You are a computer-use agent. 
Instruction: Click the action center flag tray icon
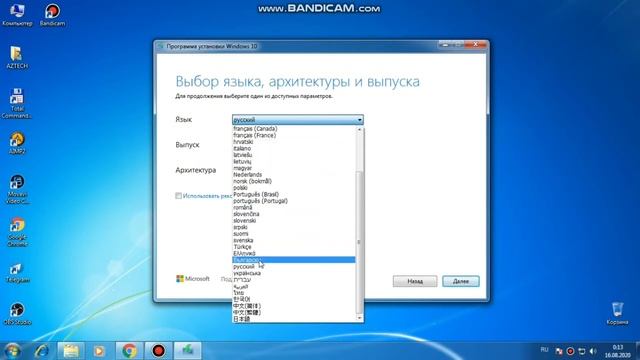[x=559, y=351]
